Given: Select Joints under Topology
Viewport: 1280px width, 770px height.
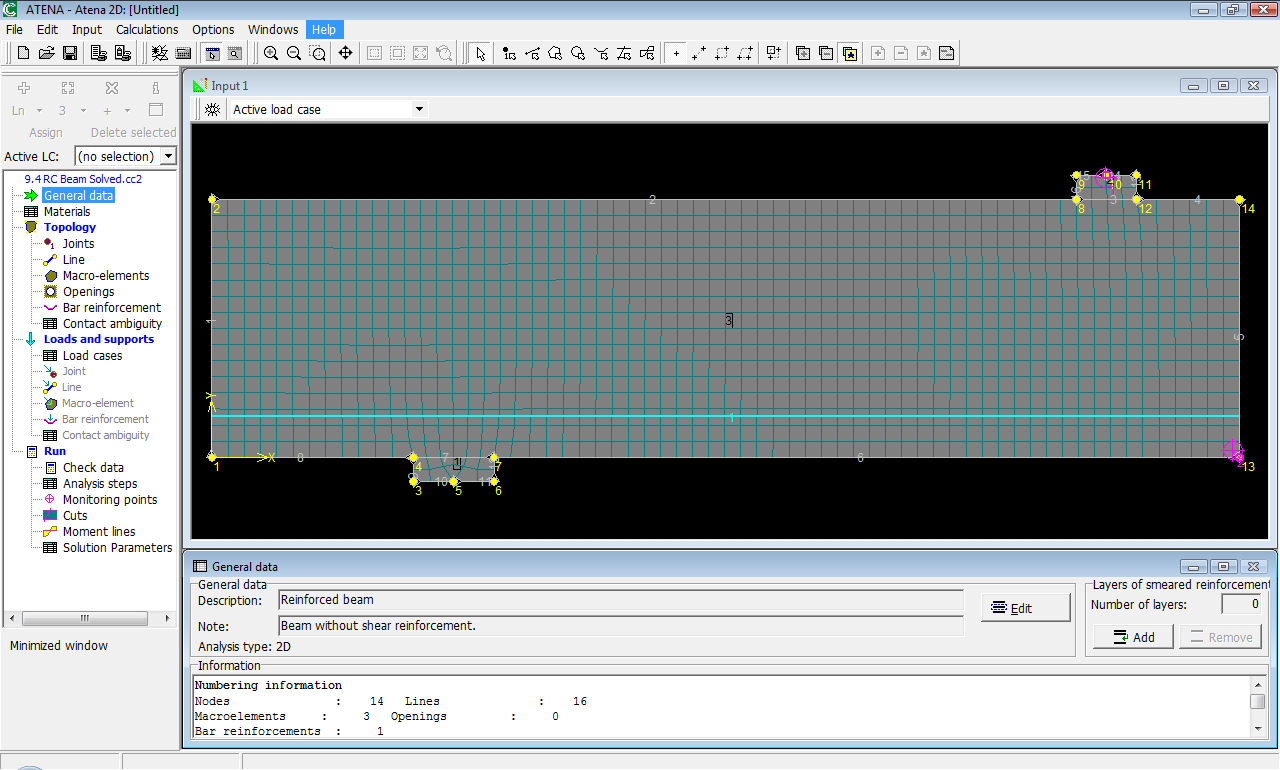Looking at the screenshot, I should pos(78,243).
